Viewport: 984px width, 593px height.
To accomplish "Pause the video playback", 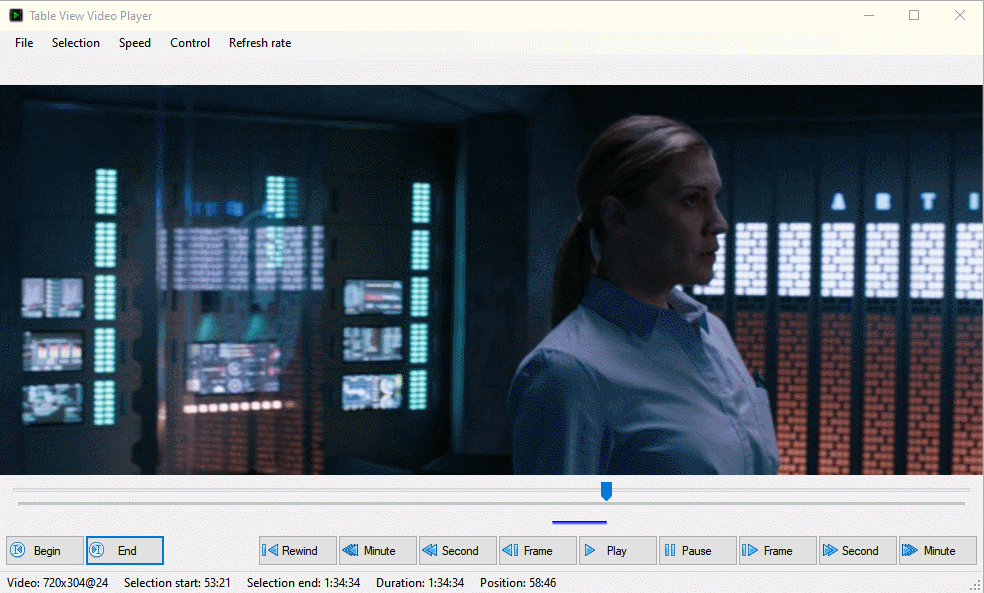I will (x=698, y=550).
